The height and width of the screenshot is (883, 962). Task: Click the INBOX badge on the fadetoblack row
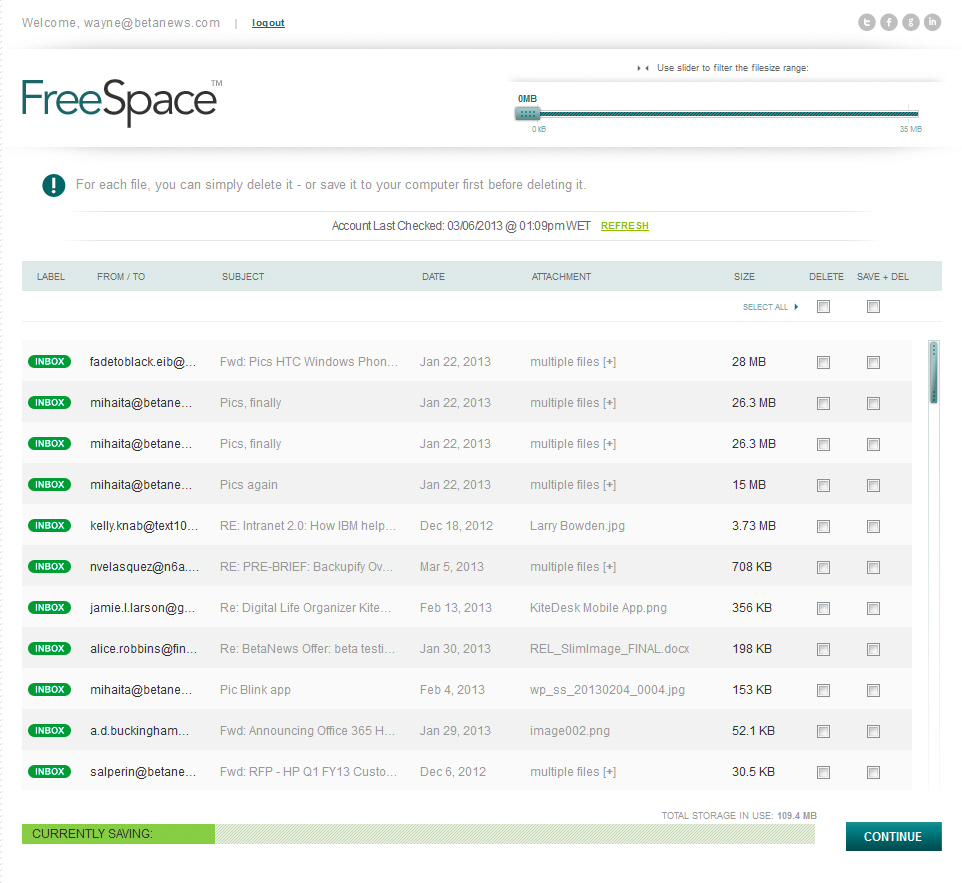point(49,361)
